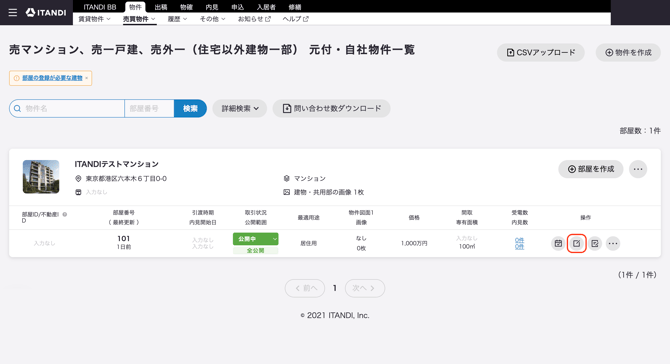Click the 物件名 search field

pyautogui.click(x=67, y=109)
